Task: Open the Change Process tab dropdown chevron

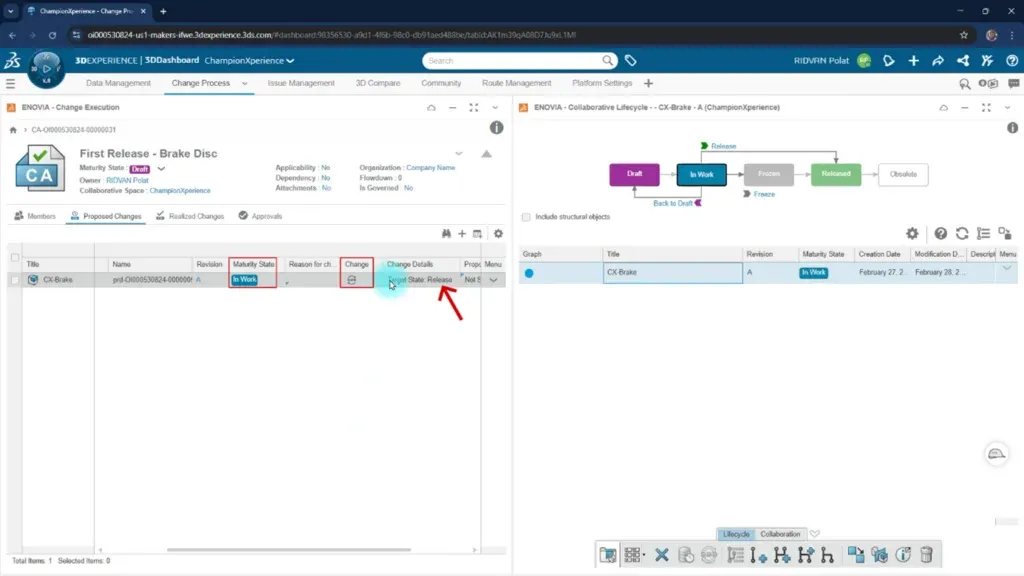Action: [245, 84]
